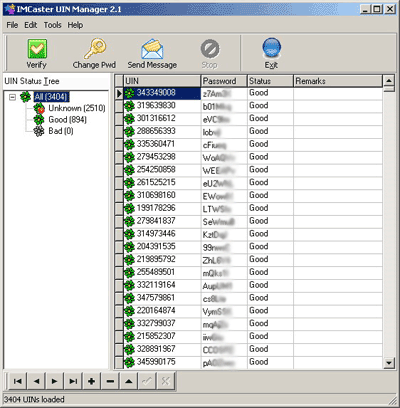Click the grid vertical scrollbar thumb
The height and width of the screenshot is (408, 400).
(x=389, y=89)
